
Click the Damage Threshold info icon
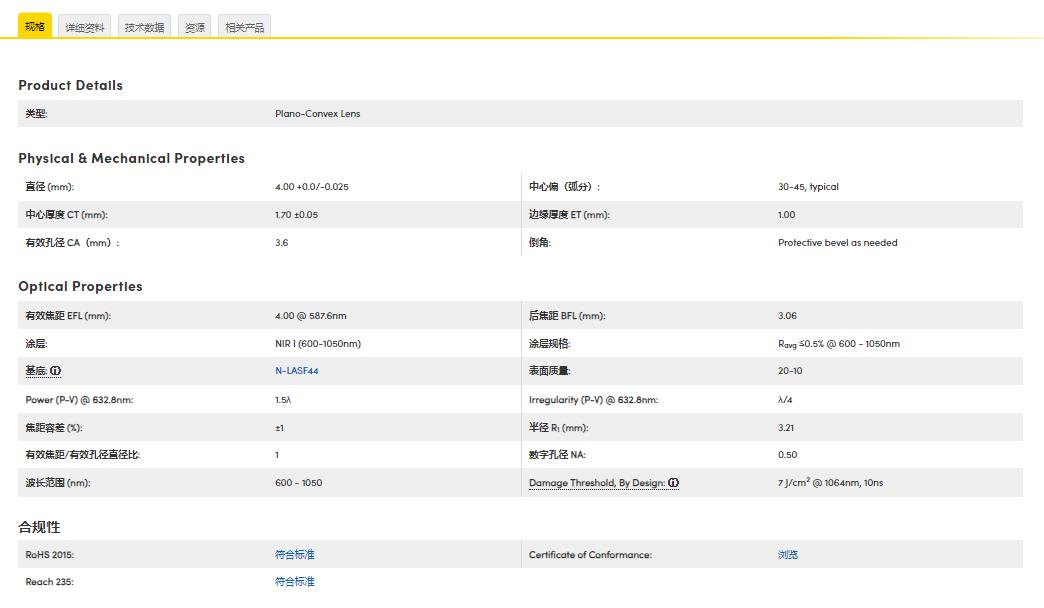674,483
